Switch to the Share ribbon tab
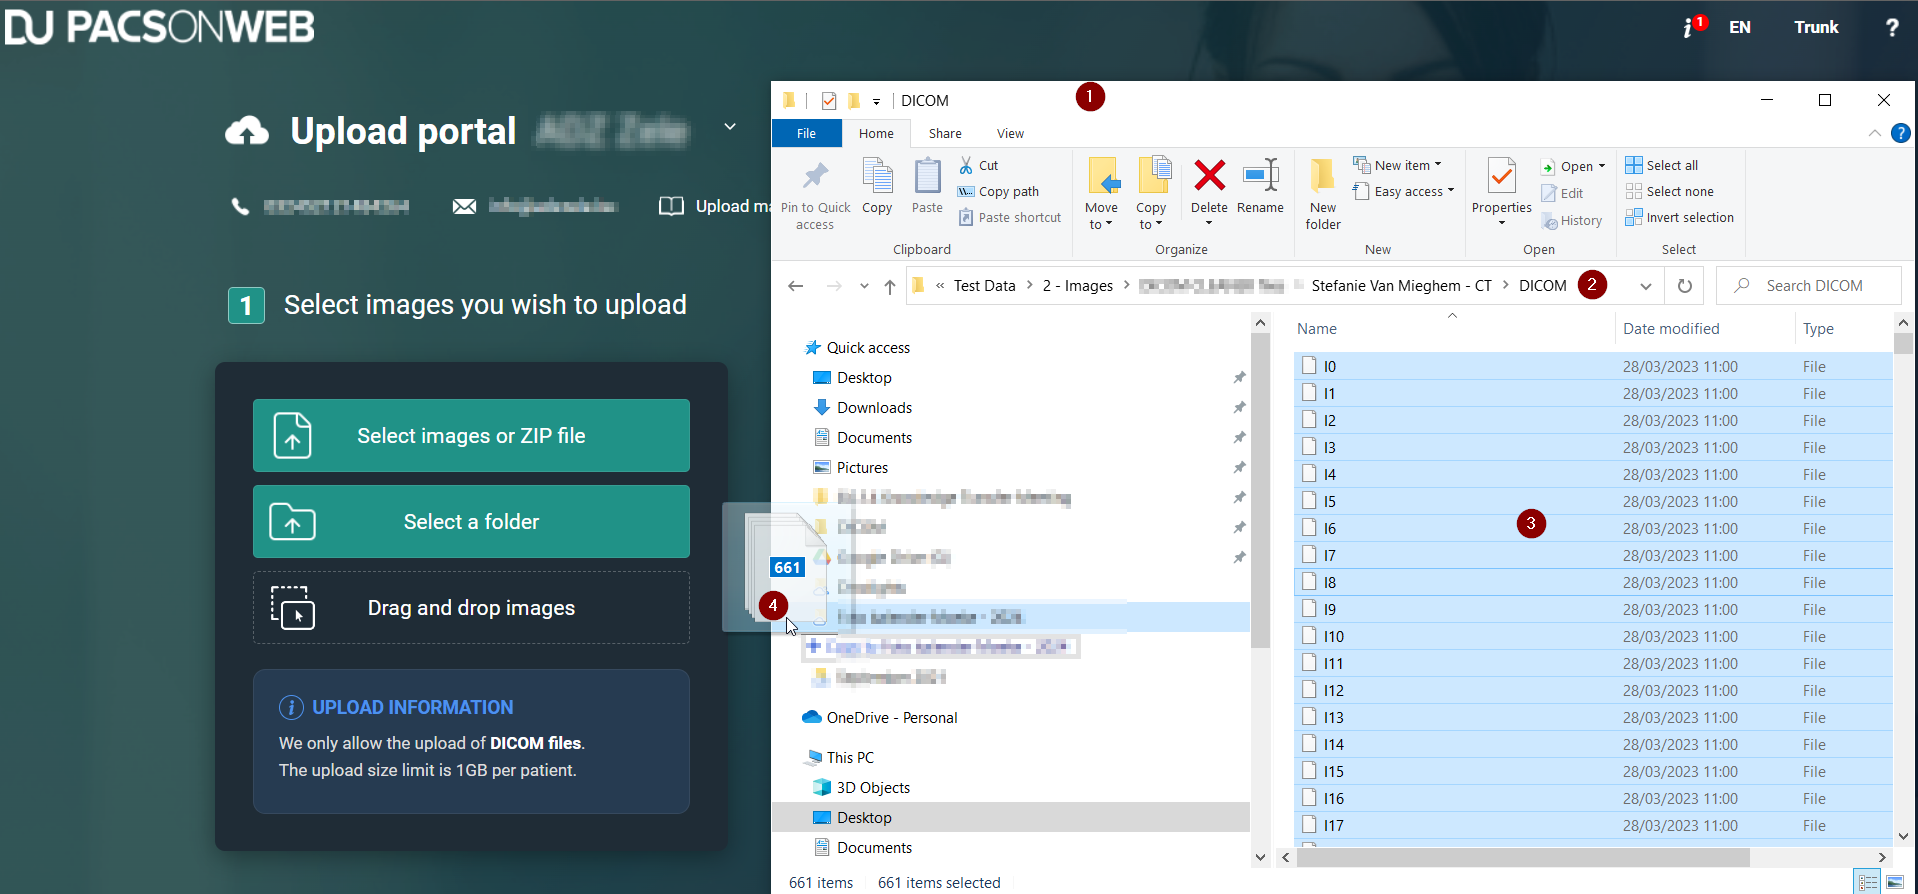 pos(945,133)
